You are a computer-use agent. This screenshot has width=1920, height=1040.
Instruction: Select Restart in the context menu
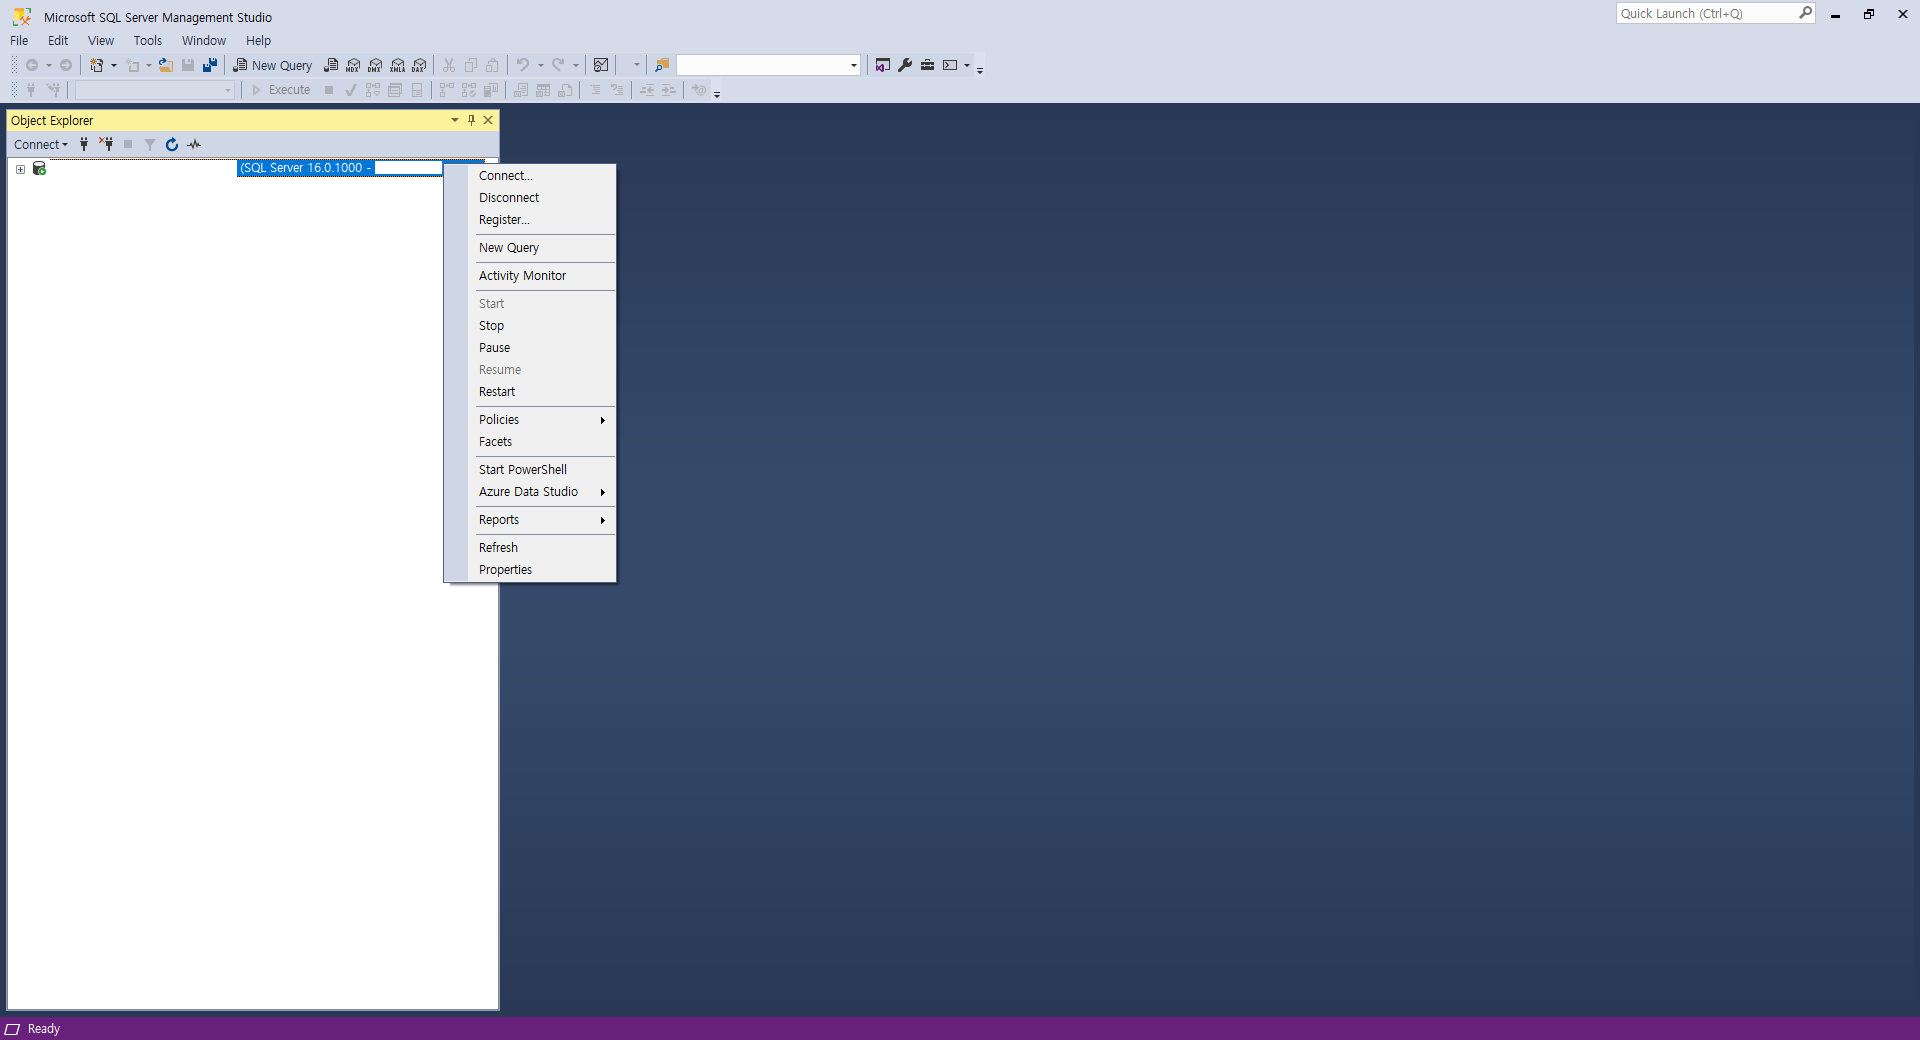pos(530,392)
